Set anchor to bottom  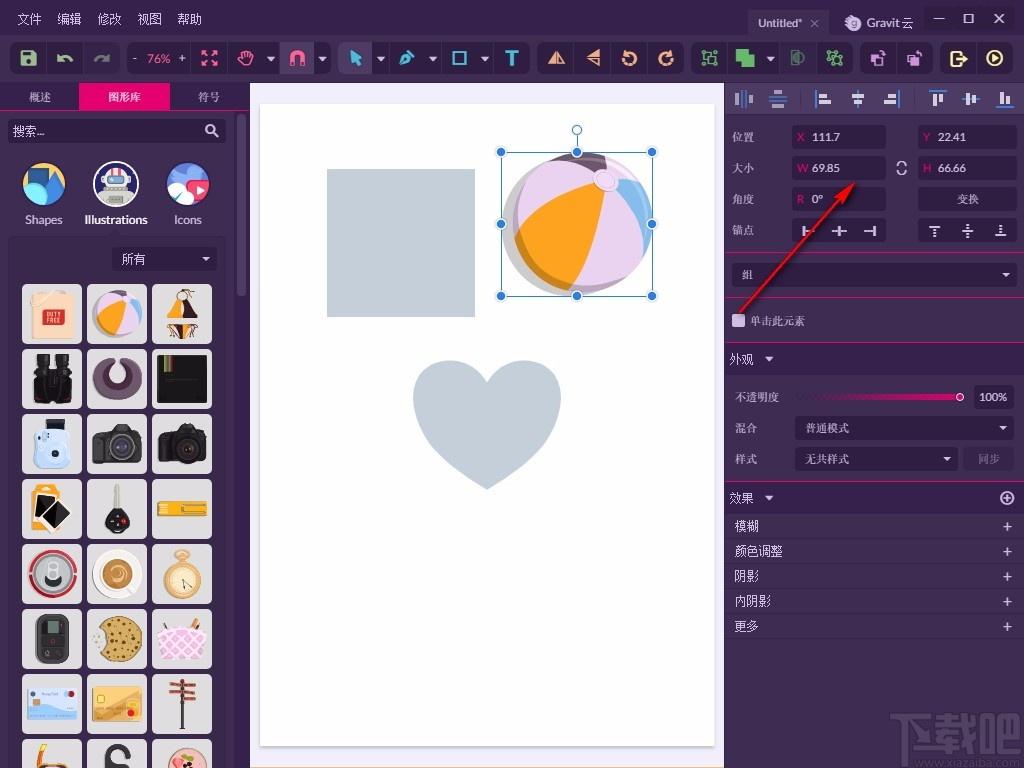pyautogui.click(x=1000, y=231)
